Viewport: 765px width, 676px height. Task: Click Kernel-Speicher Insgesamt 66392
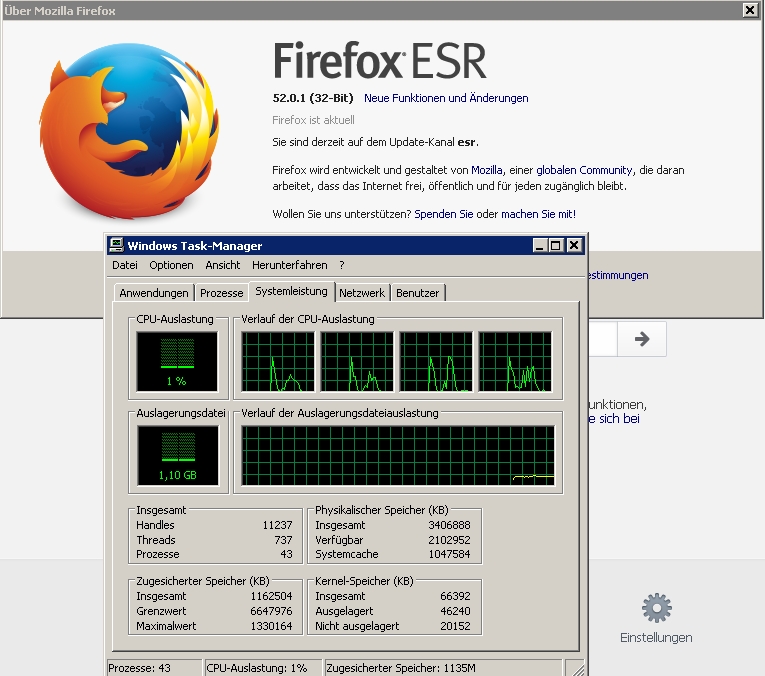pyautogui.click(x=455, y=596)
